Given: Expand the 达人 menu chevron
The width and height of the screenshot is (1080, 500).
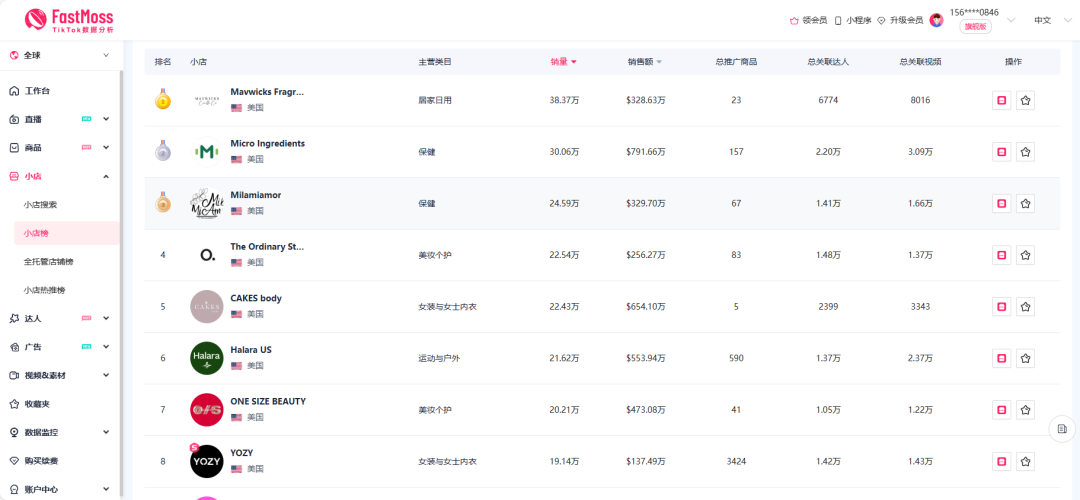Looking at the screenshot, I should pos(106,318).
